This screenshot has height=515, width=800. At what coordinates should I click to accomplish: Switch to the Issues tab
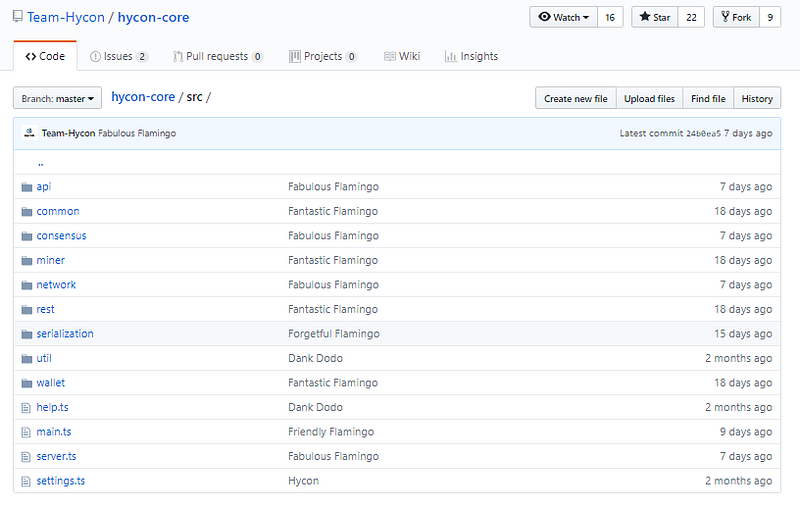pos(119,56)
